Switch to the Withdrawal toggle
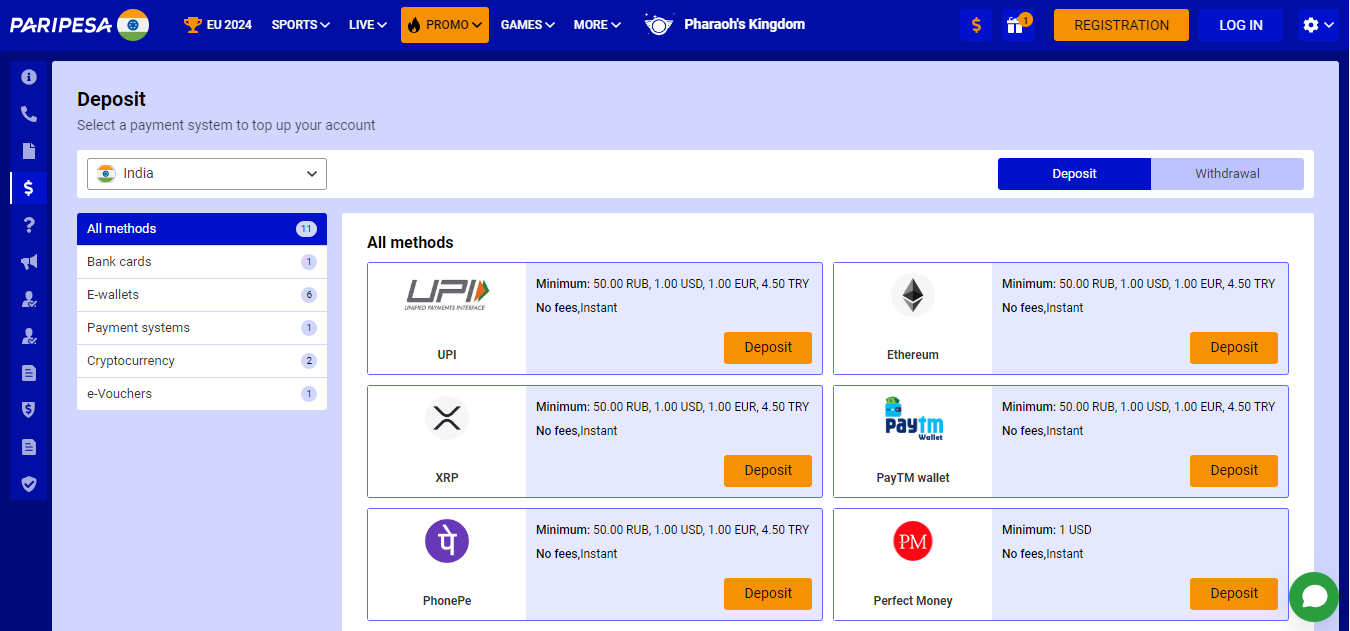Viewport: 1350px width, 631px height. 1227,174
